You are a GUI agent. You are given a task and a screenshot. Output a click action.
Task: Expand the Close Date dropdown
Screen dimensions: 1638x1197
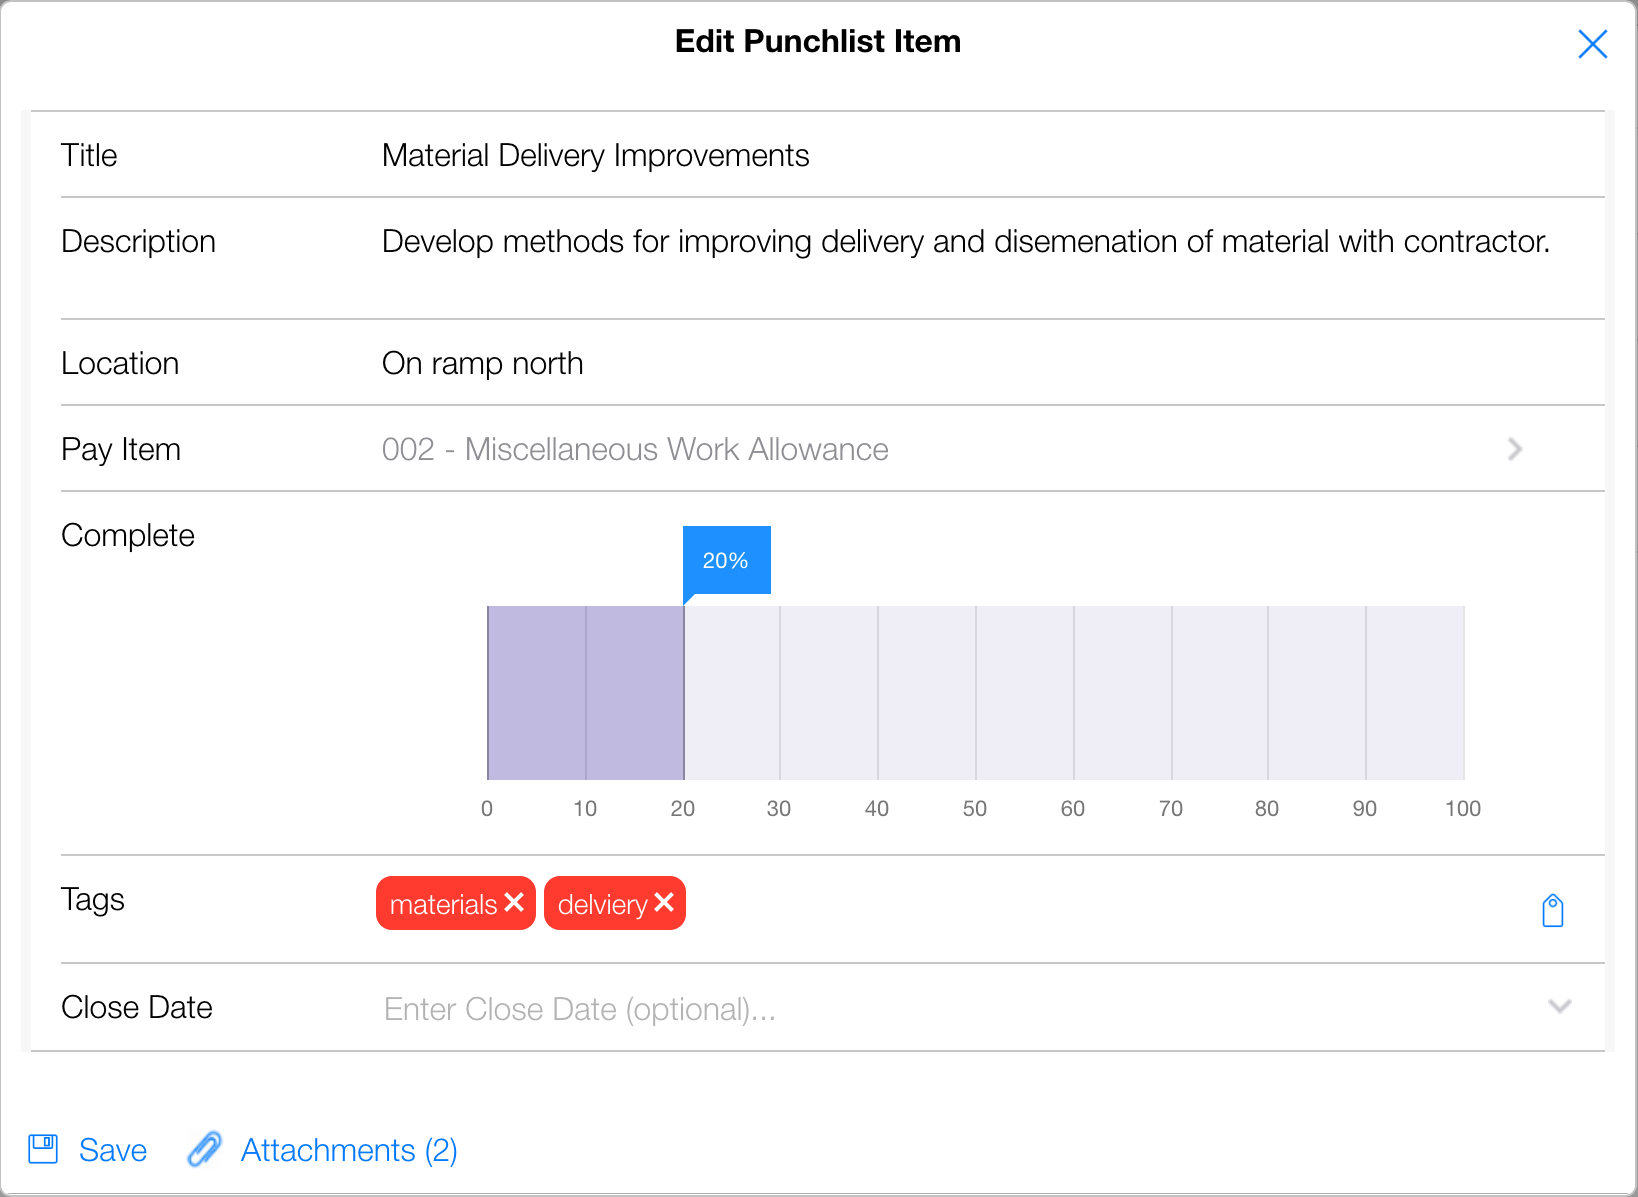(1559, 1006)
